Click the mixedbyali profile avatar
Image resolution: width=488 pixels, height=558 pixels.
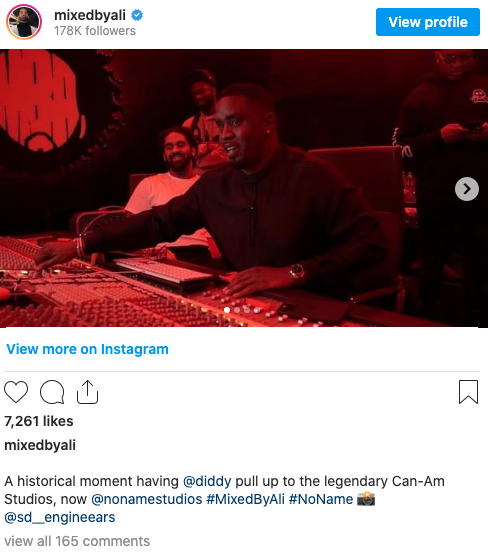click(24, 22)
